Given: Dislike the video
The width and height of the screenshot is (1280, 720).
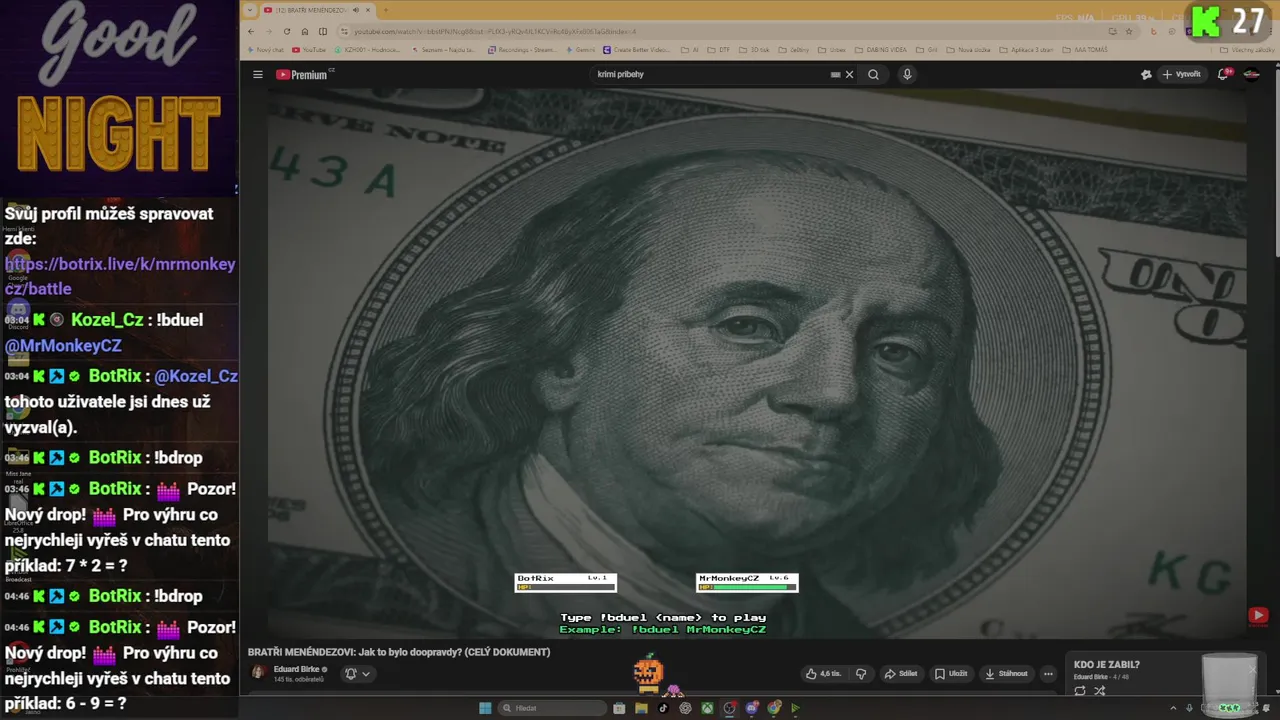Looking at the screenshot, I should point(860,673).
